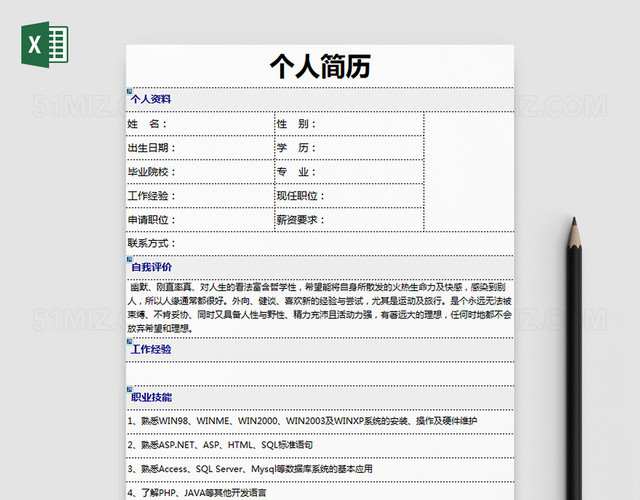640x500 pixels.
Task: Click skill line 4 about PHP and JAVA
Action: point(197,493)
